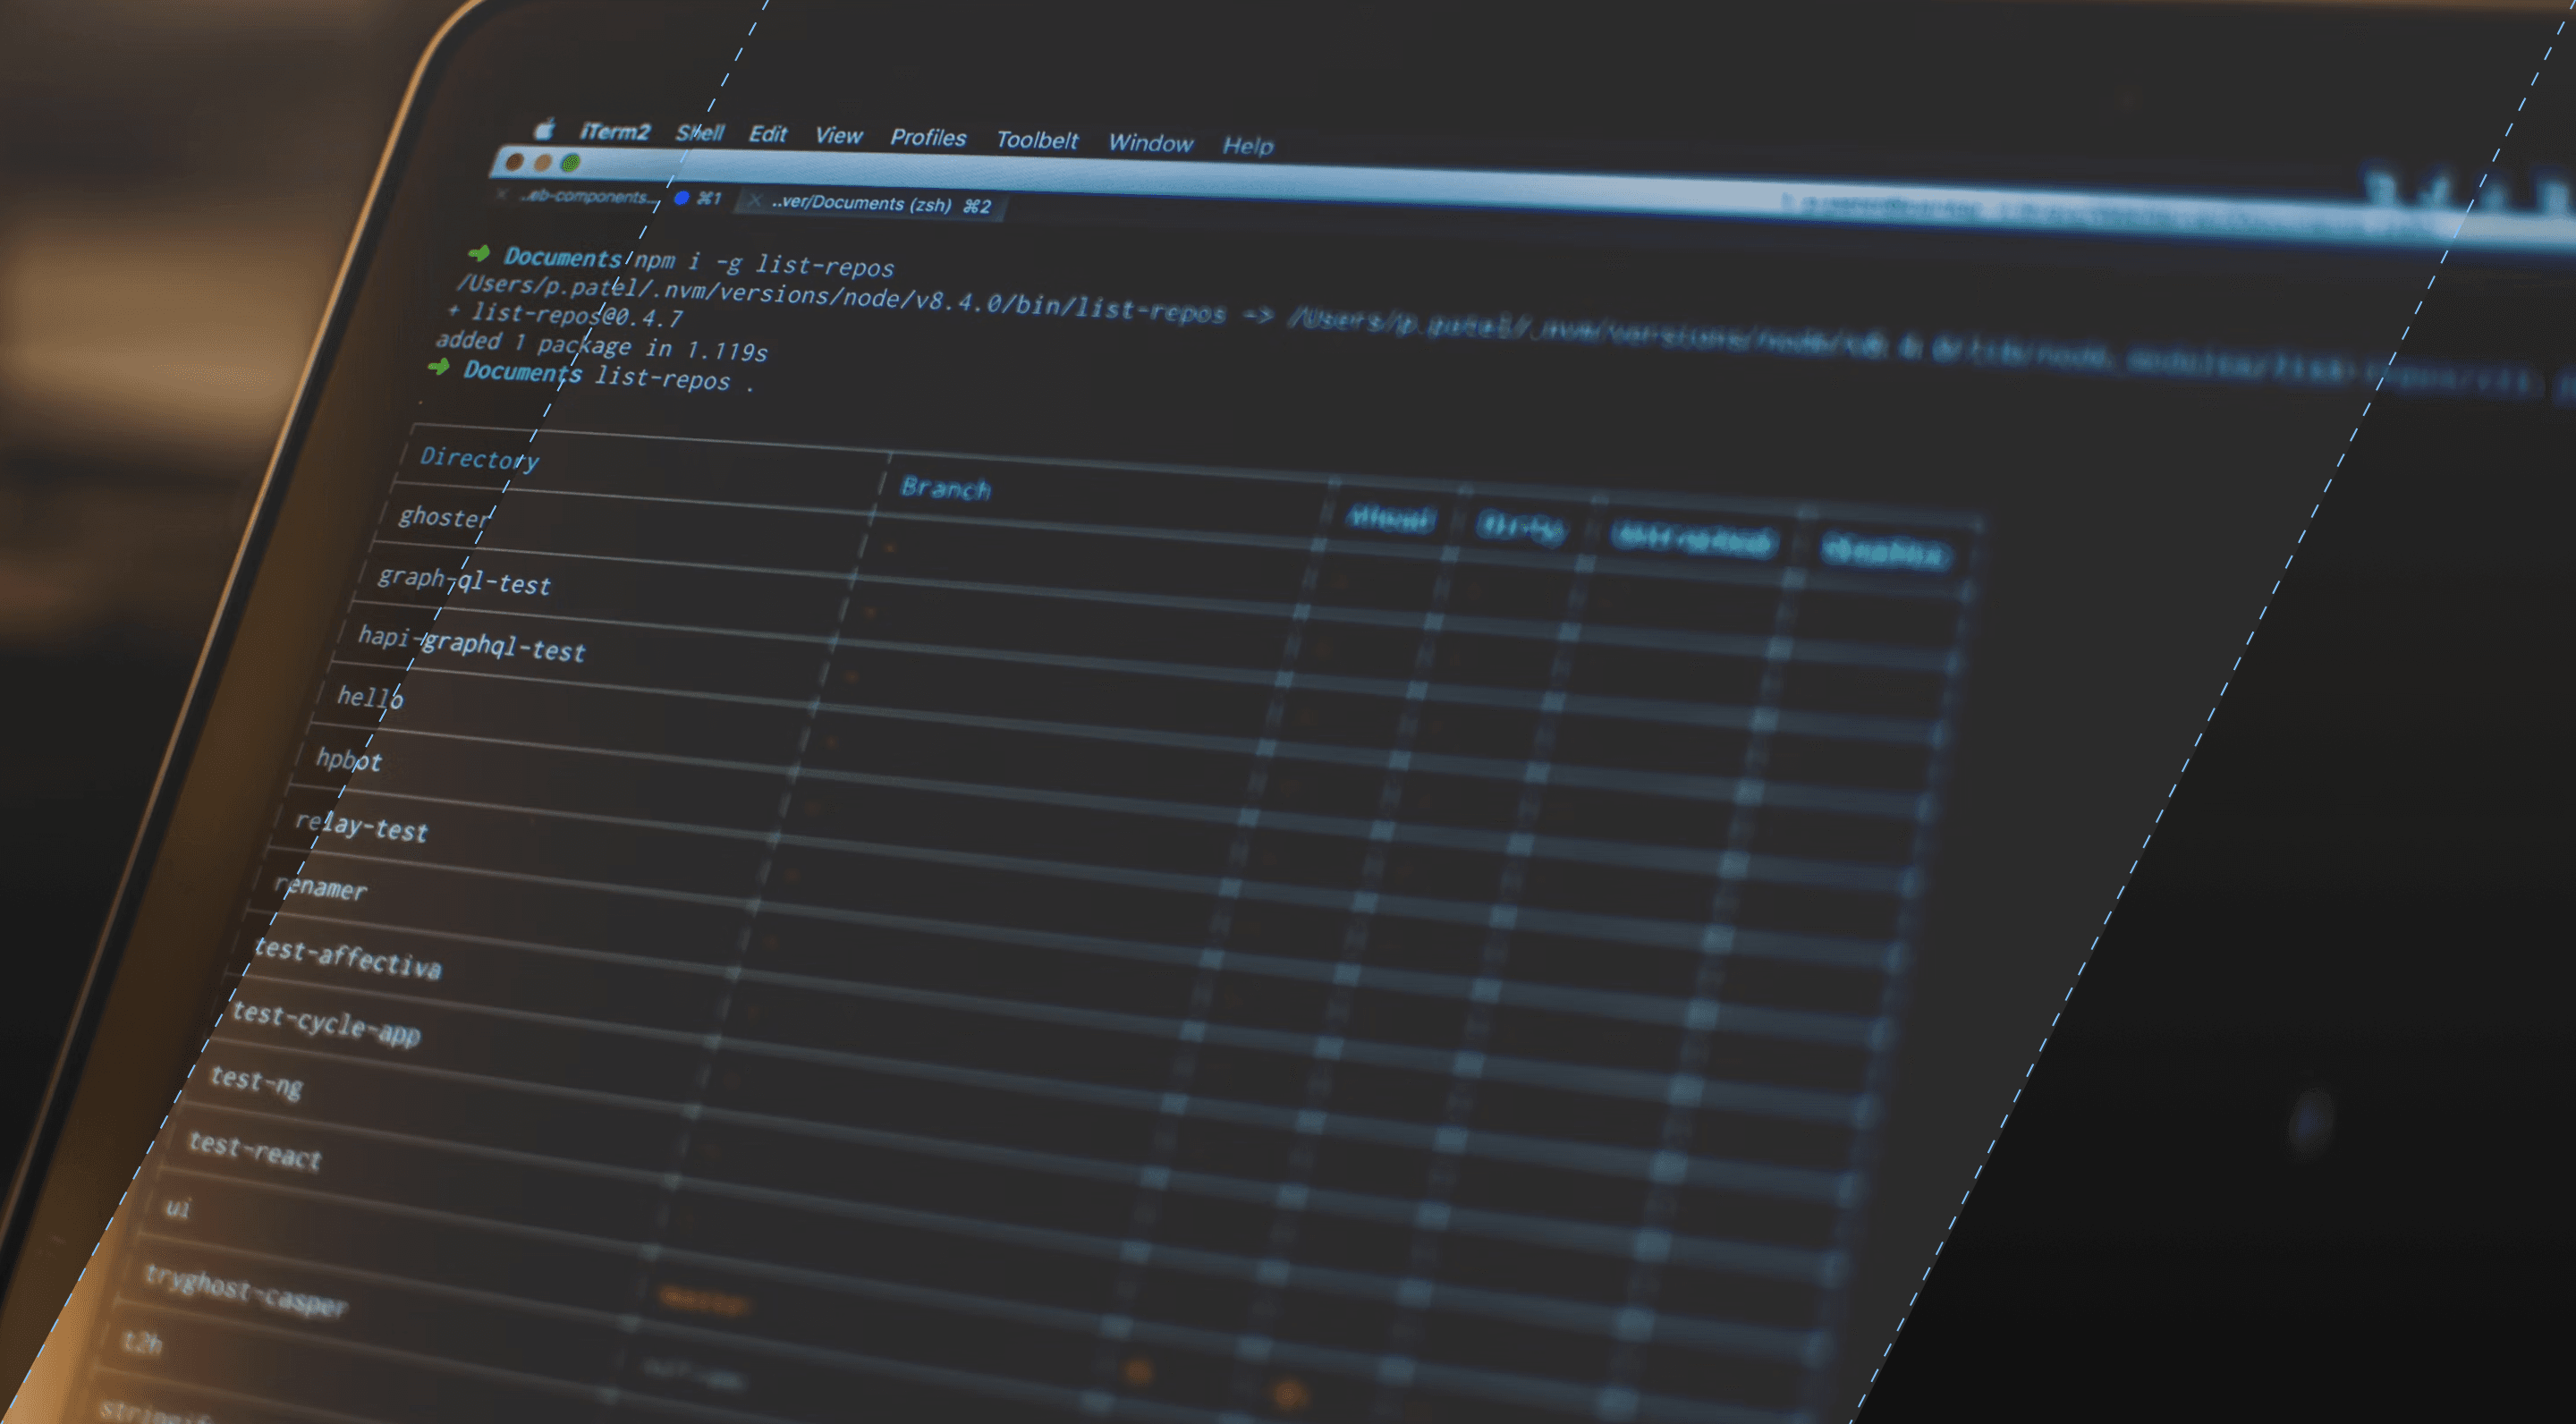This screenshot has width=2576, height=1424.
Task: Click the red close window button
Action: click(x=514, y=162)
